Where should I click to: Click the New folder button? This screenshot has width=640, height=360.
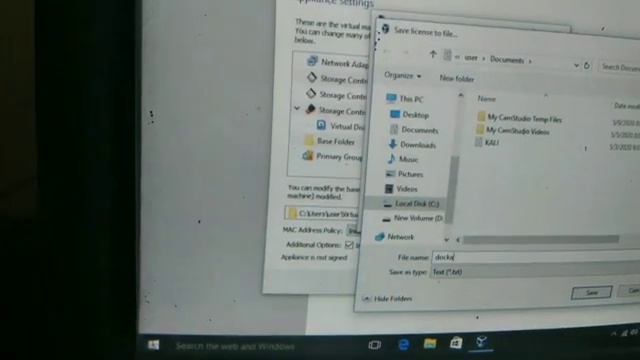click(x=457, y=78)
